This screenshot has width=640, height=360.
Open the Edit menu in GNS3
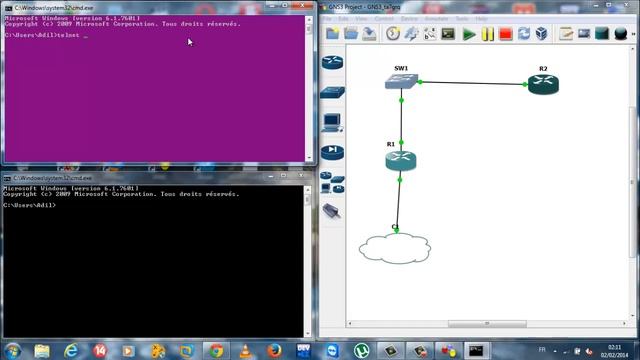point(343,19)
